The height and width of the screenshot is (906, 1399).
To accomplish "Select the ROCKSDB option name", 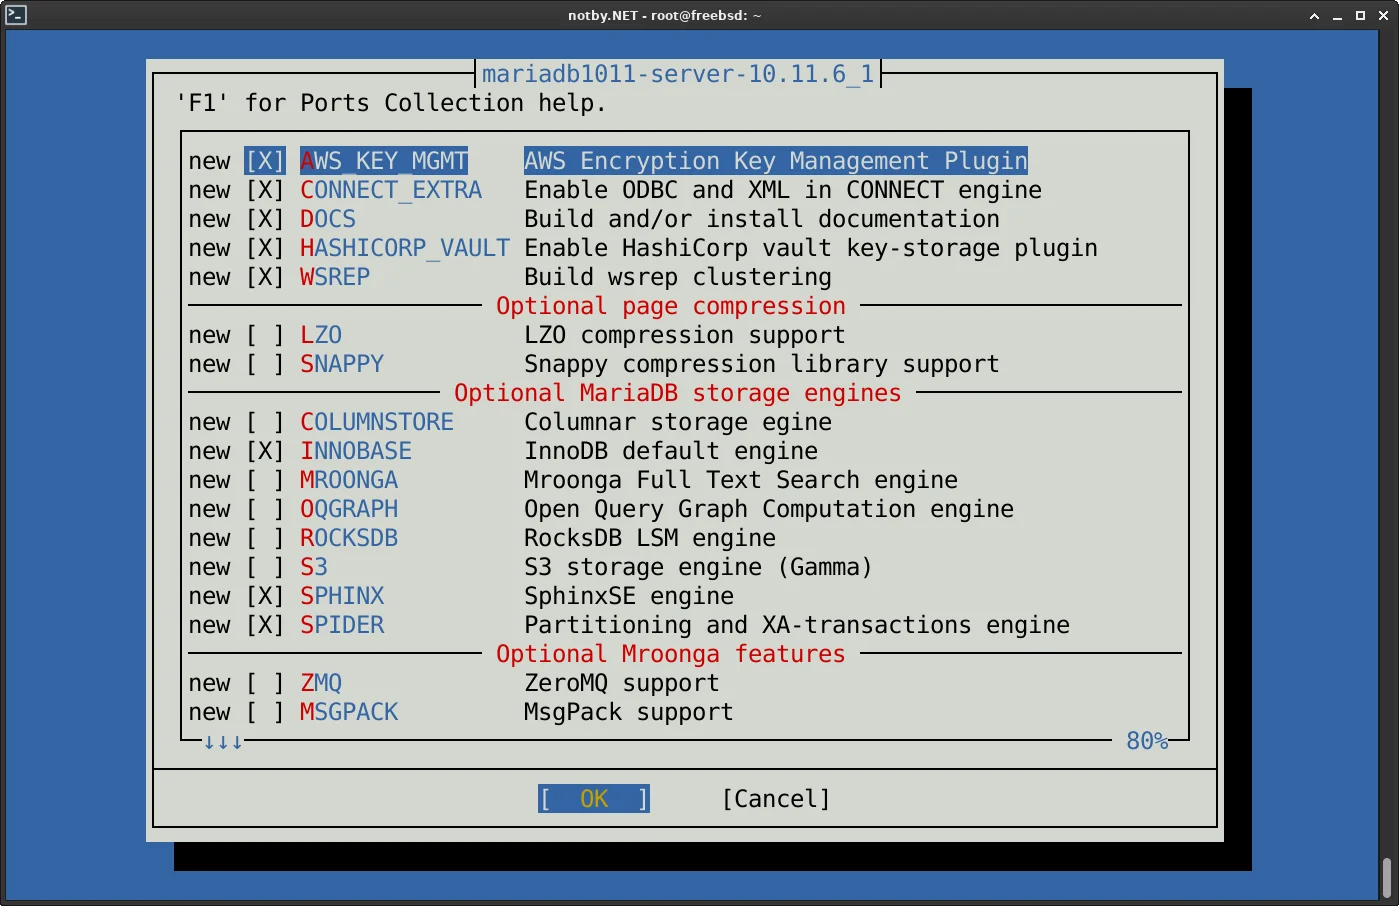I will tap(349, 538).
